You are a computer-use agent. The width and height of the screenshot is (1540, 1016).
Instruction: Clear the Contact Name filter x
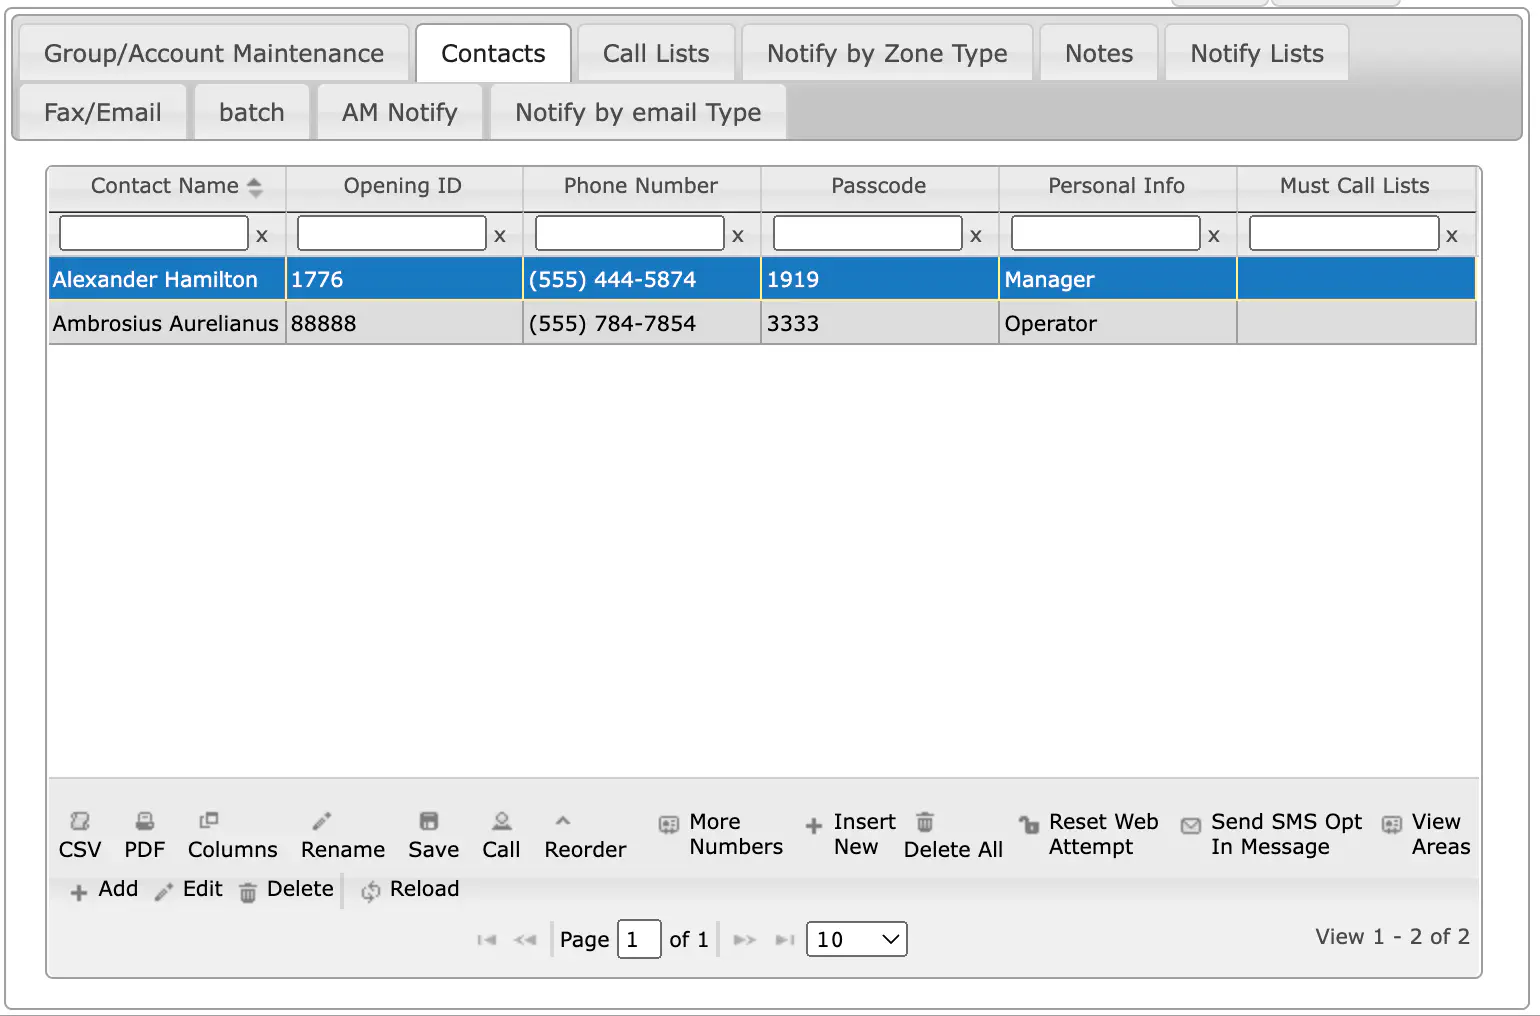[x=262, y=236]
